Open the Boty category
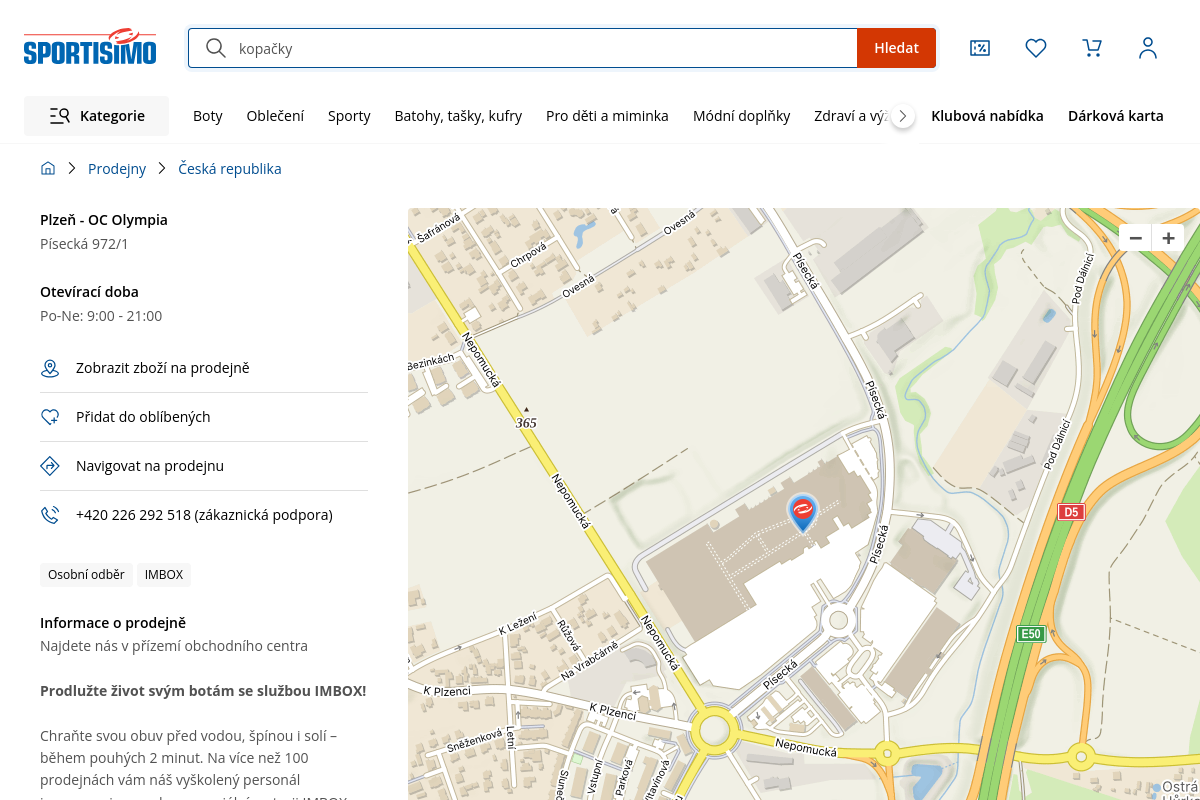Image resolution: width=1200 pixels, height=800 pixels. point(208,116)
